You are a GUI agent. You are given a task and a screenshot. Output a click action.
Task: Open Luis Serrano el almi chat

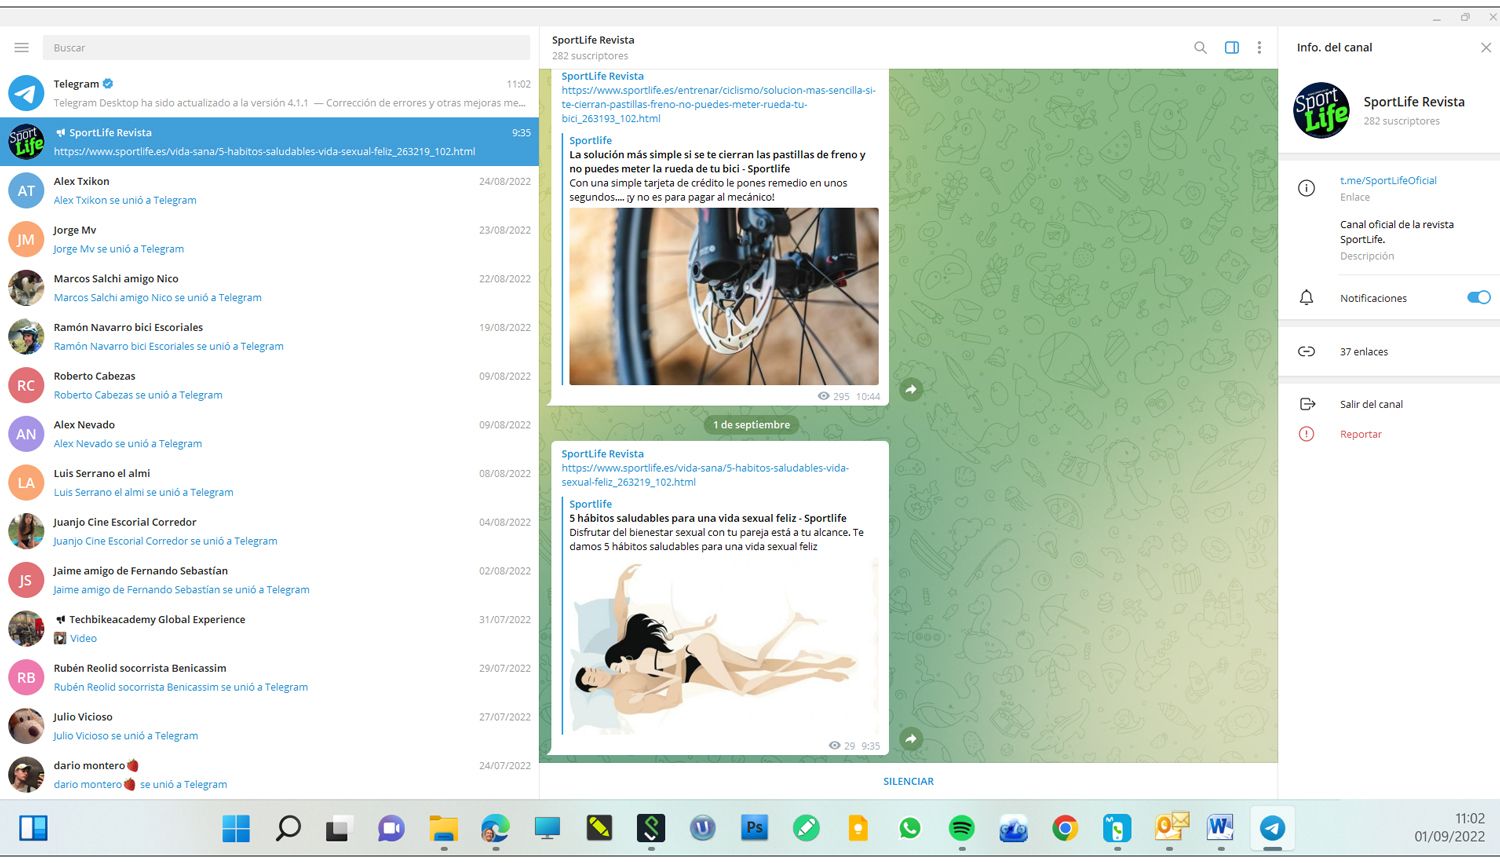pyautogui.click(x=269, y=483)
